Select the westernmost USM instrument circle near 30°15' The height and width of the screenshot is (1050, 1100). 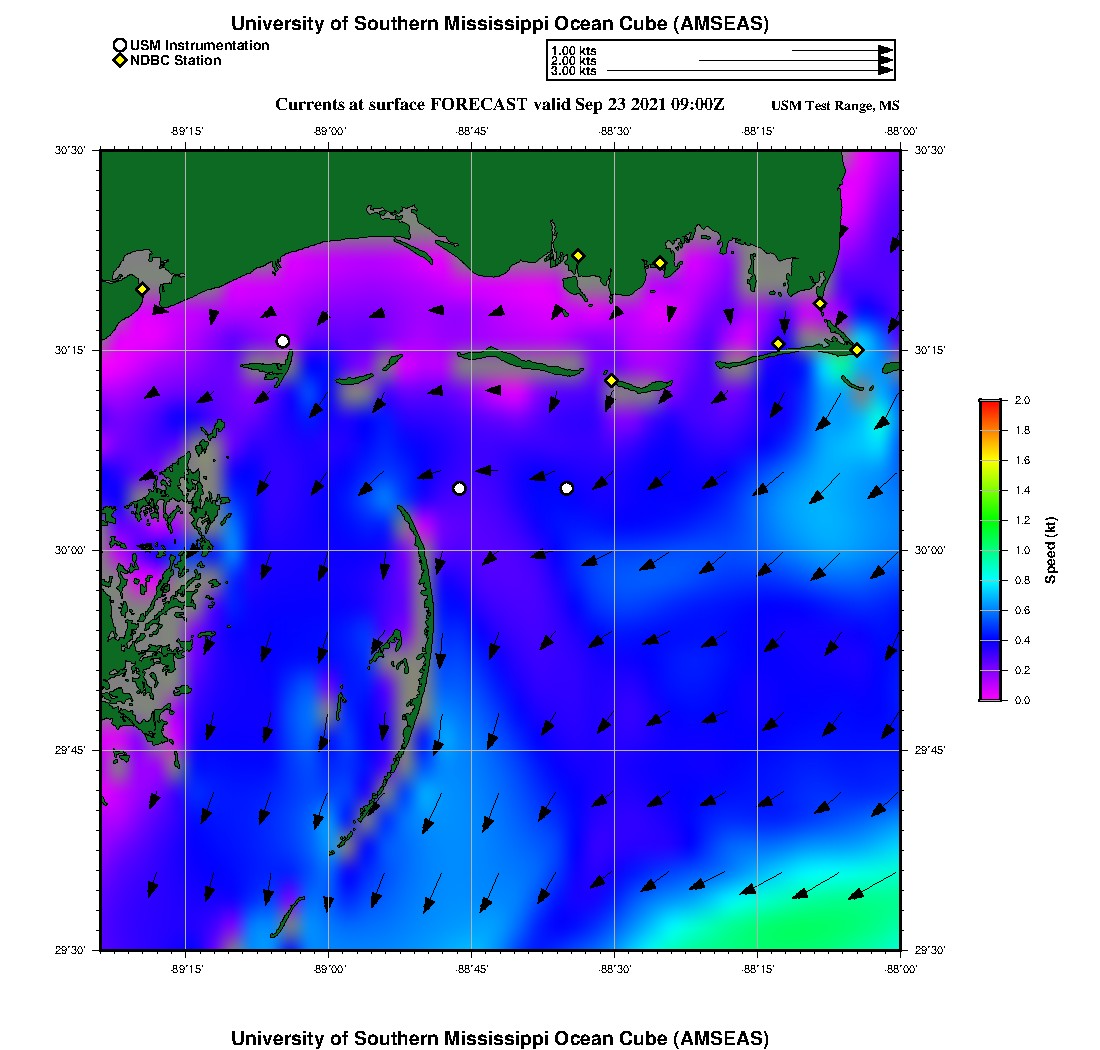283,342
